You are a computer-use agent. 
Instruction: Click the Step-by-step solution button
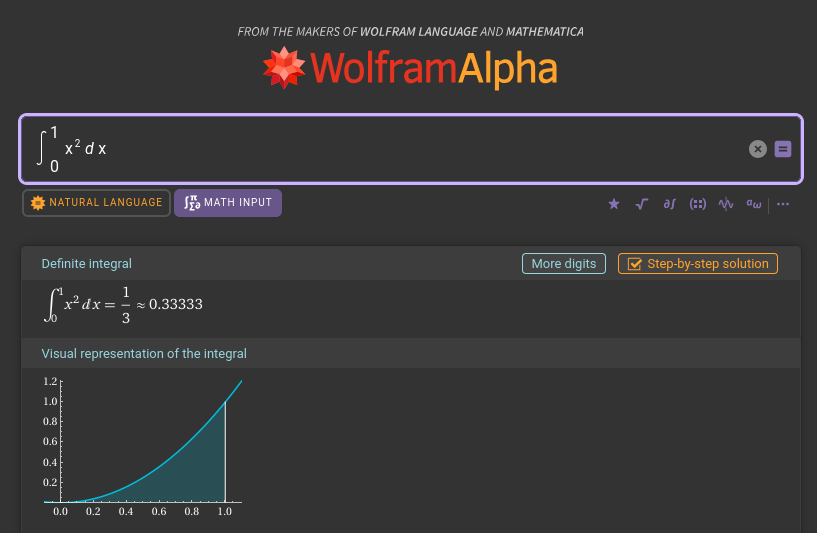click(x=697, y=264)
